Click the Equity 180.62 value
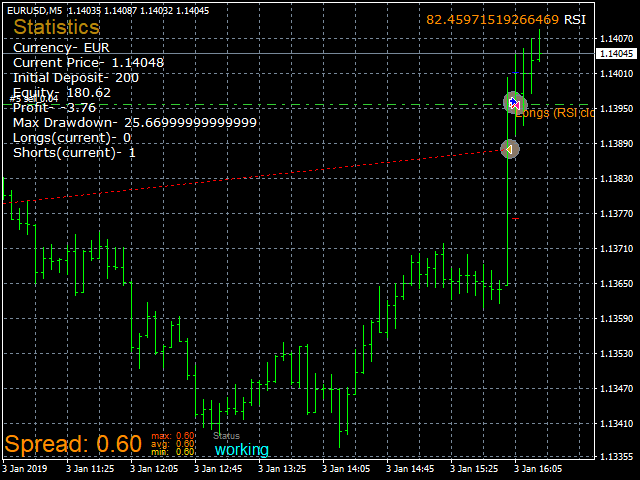 [x=88, y=93]
